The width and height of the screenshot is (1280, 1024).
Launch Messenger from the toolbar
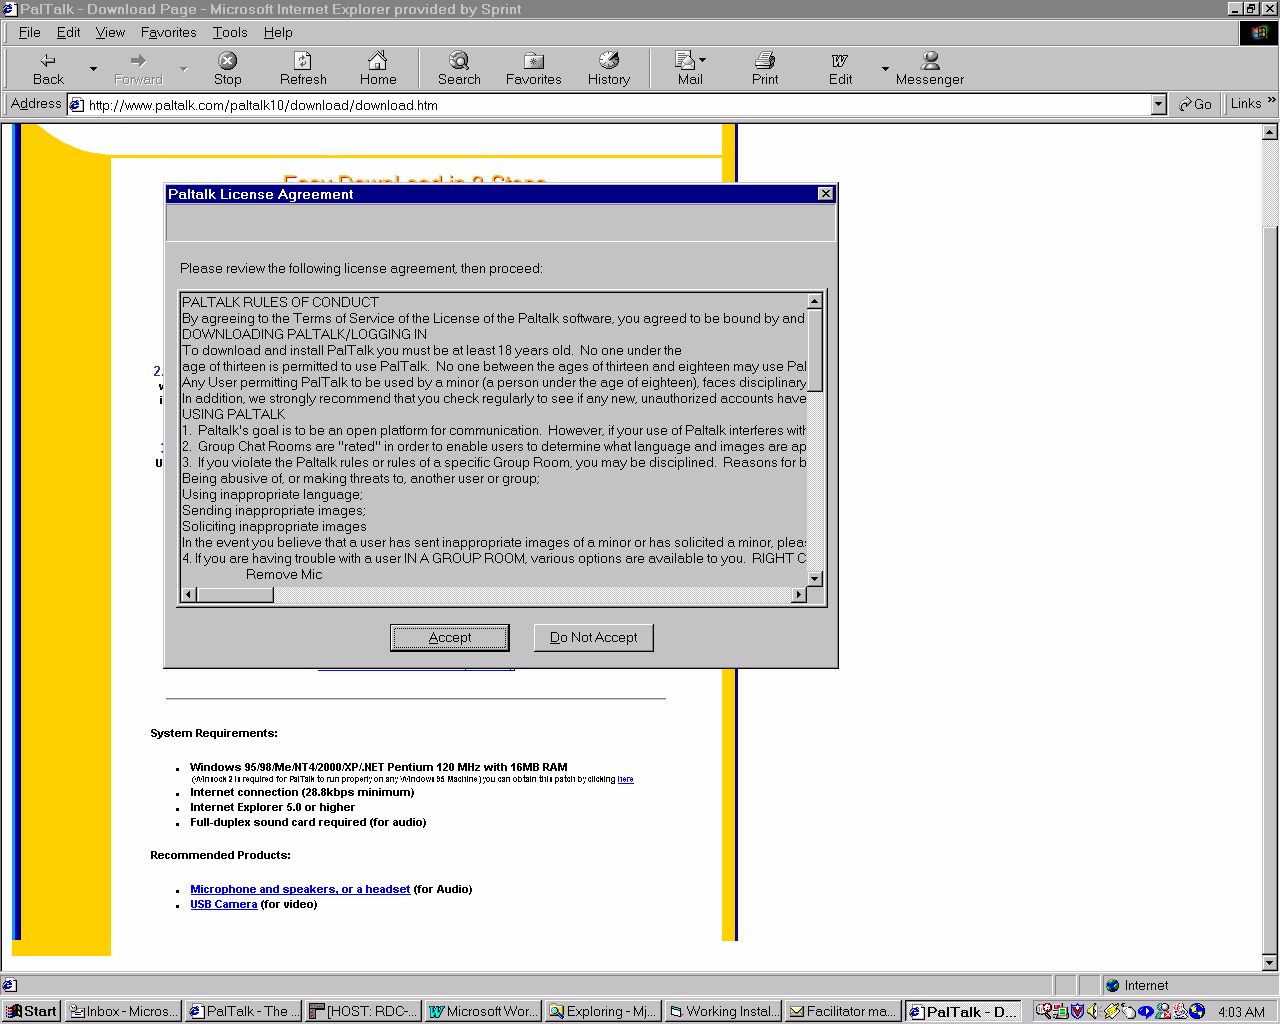pos(930,69)
